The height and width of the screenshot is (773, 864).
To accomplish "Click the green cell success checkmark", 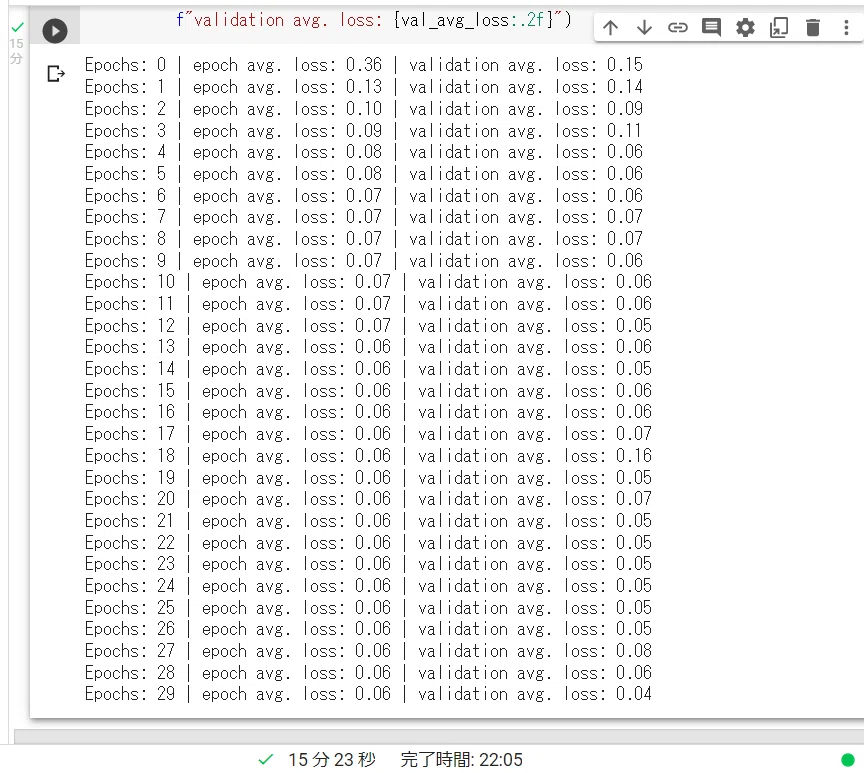I will point(18,26).
